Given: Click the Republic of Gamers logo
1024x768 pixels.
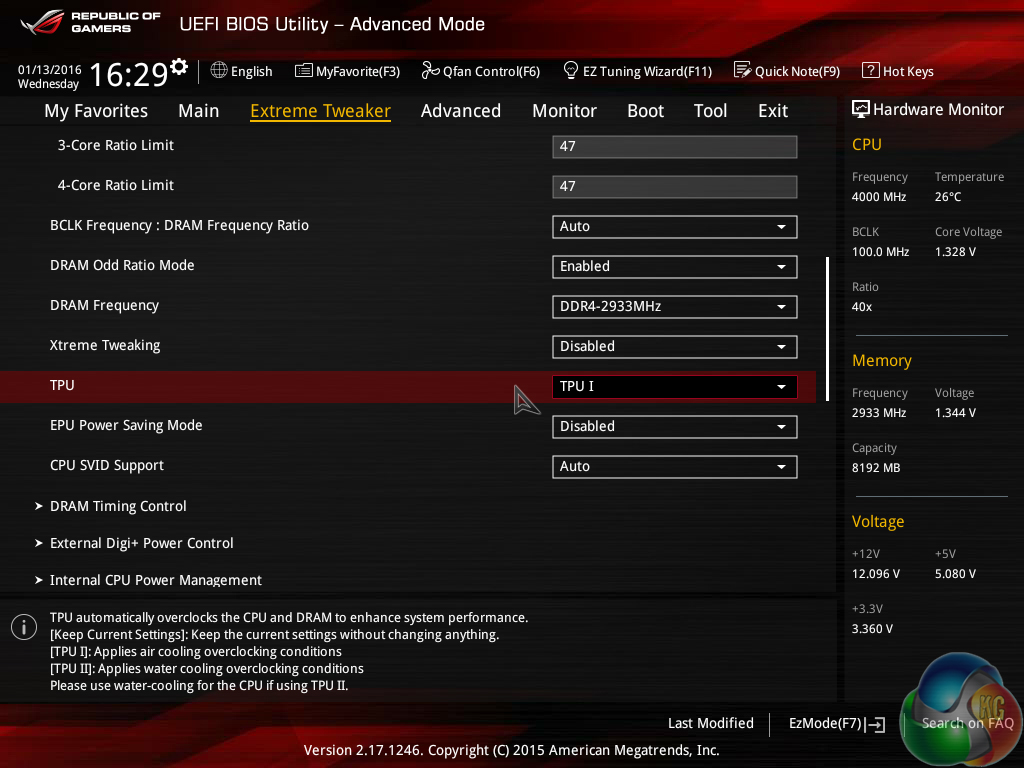Looking at the screenshot, I should 90,22.
